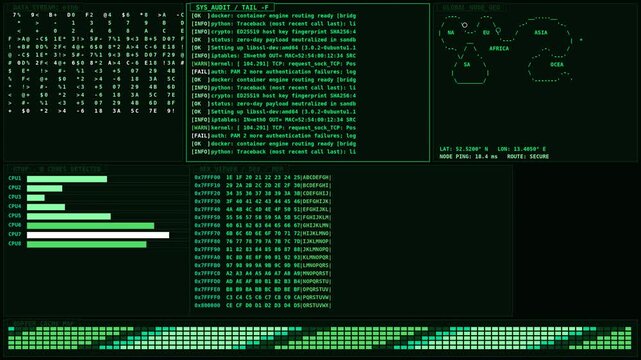641x360 pixels.
Task: Select hex address 0x7FFFC0
Action: [207, 273]
